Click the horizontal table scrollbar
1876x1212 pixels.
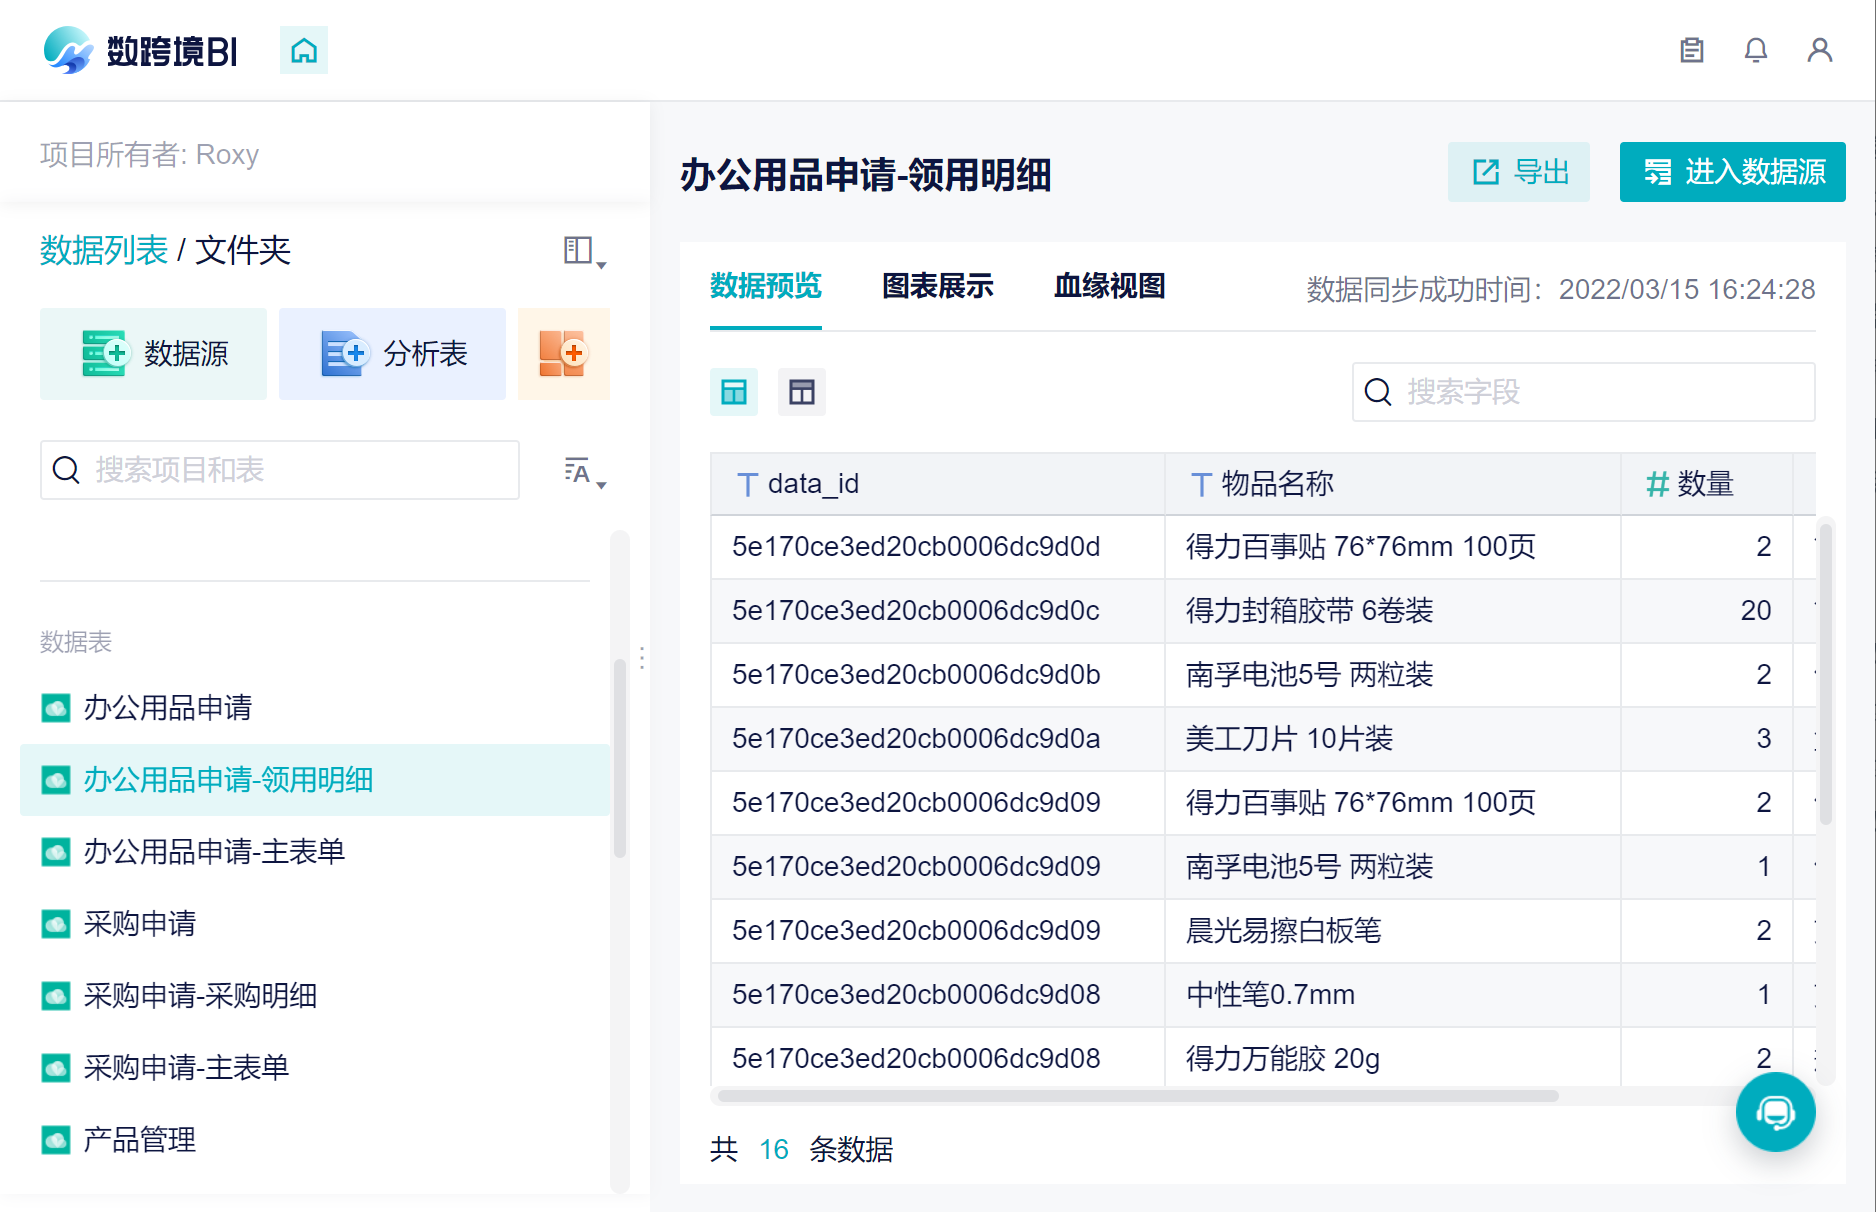click(x=1137, y=1096)
